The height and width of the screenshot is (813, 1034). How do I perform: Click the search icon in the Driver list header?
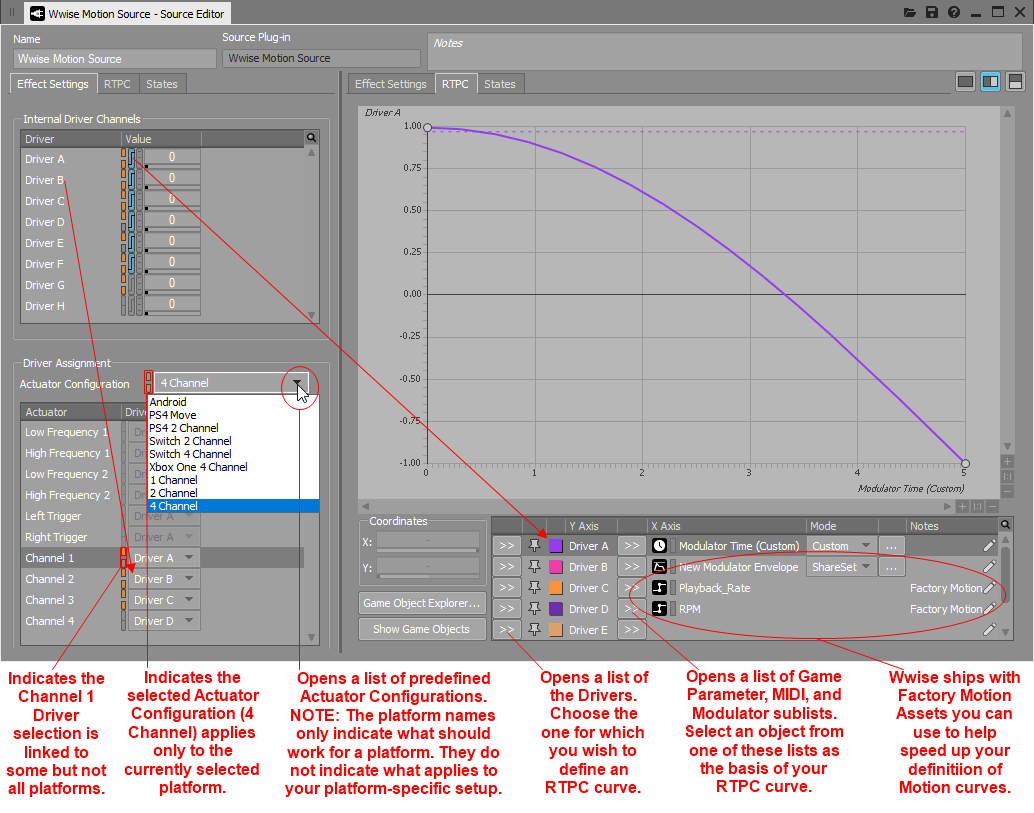(x=311, y=138)
